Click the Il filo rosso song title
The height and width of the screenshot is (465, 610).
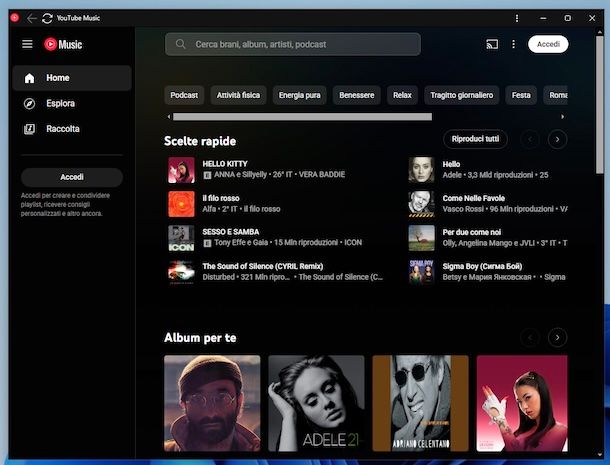tap(221, 198)
